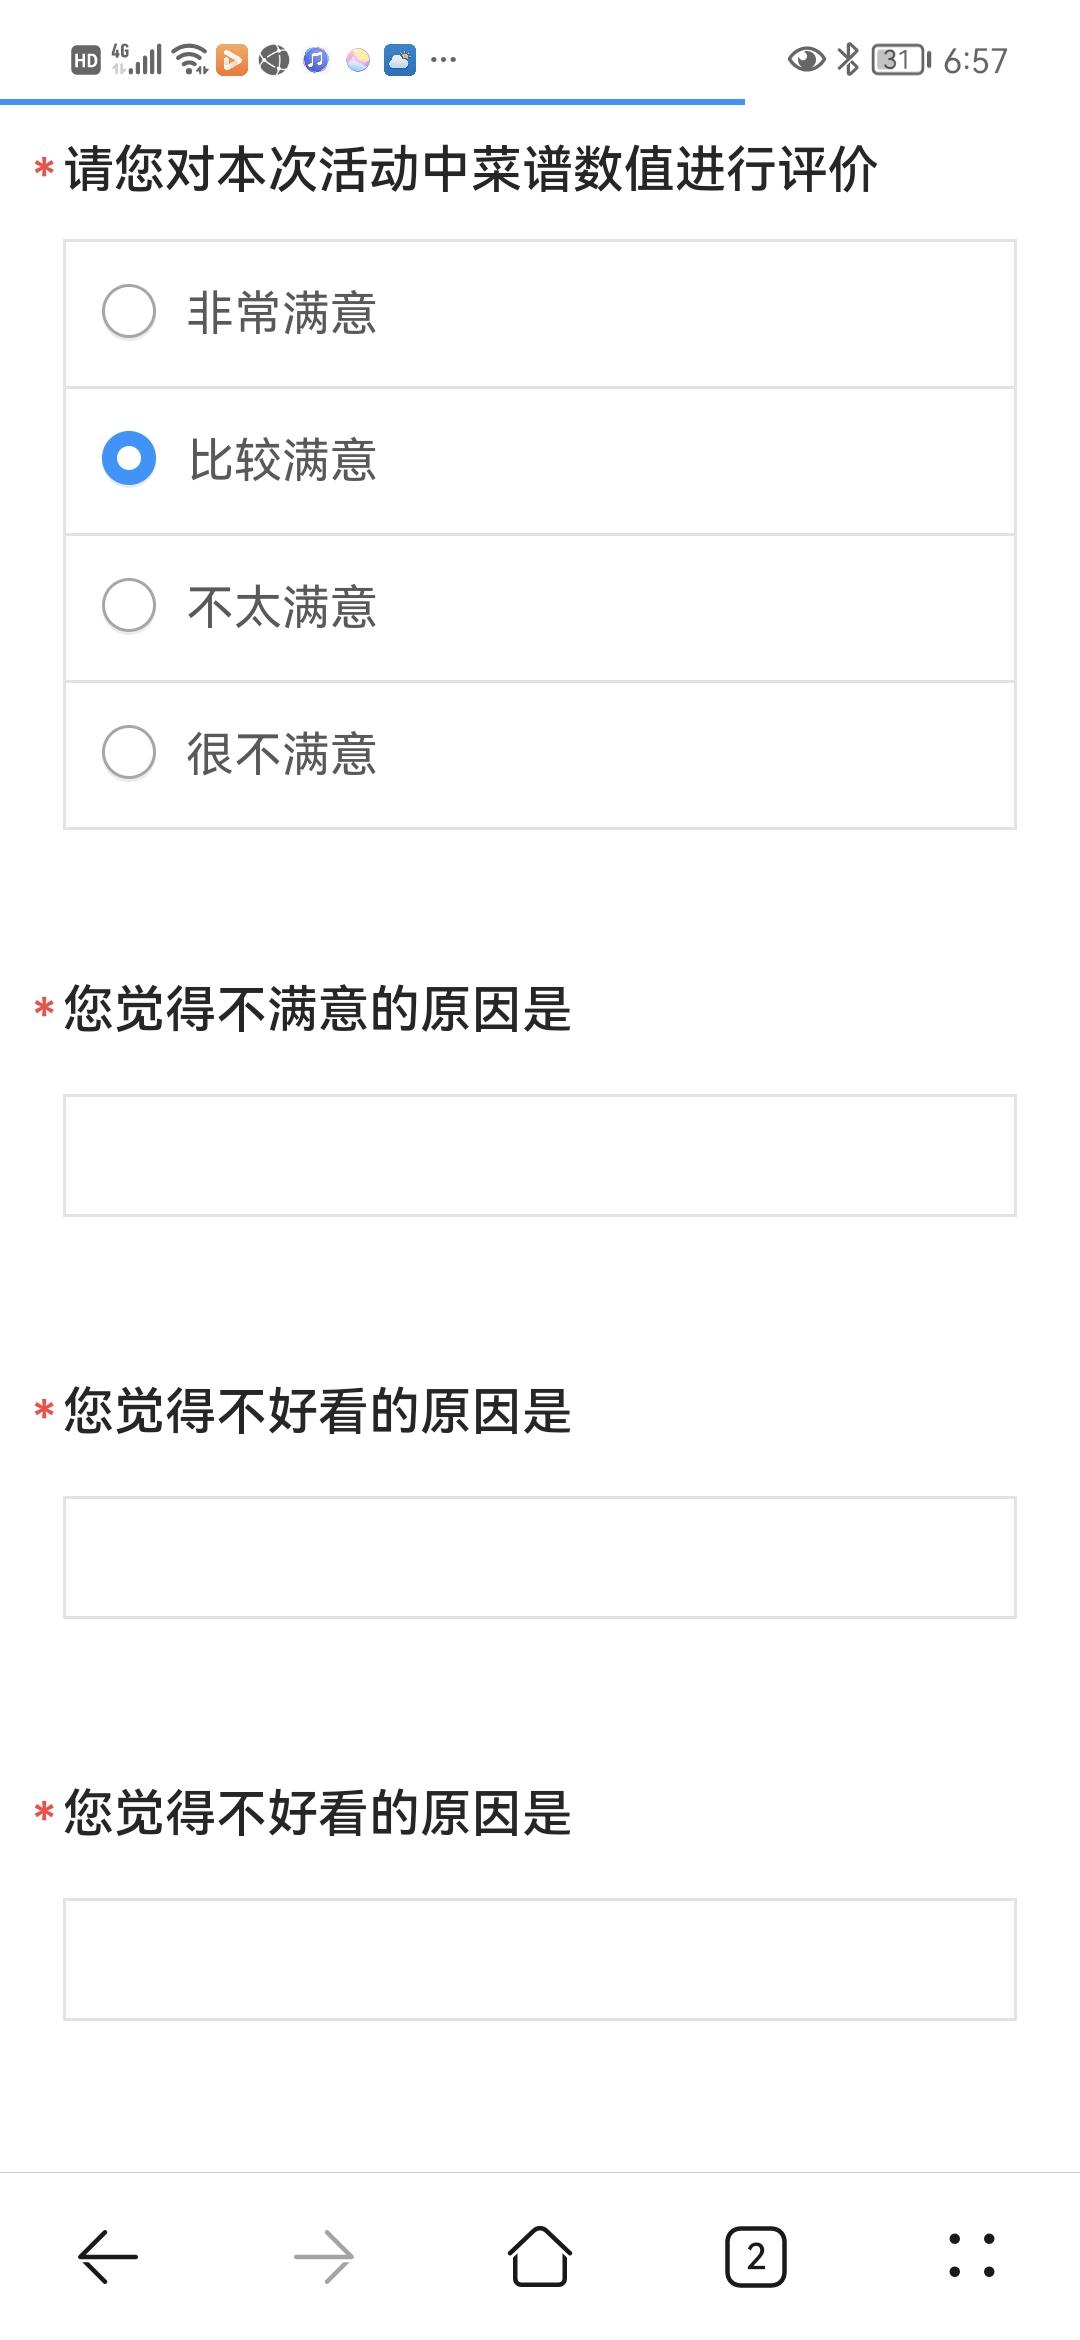This screenshot has height=2340, width=1080.
Task: Click the first 您觉得不好看的原因是 text box
Action: click(x=540, y=1557)
